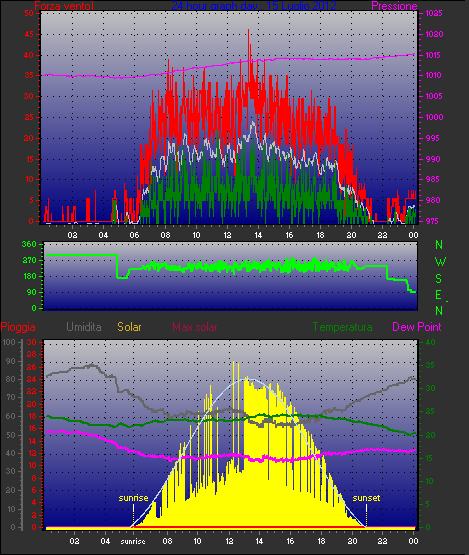Click the 'sunrise' marker label in solar chart
Screen dimensions: 469x555
click(133, 498)
